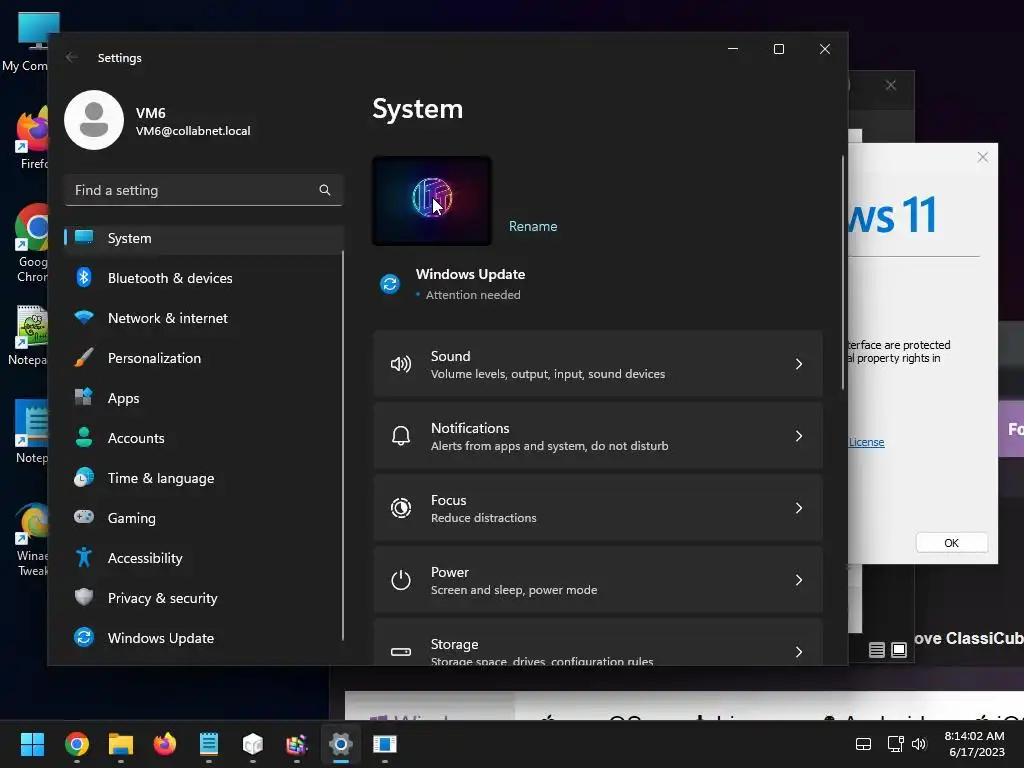
Task: Open Notepad from the taskbar
Action: 209,744
